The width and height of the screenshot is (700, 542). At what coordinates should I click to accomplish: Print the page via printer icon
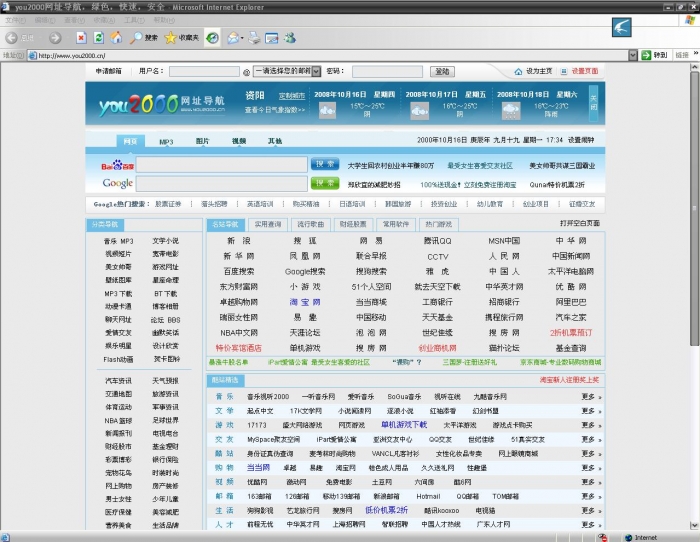click(x=254, y=38)
